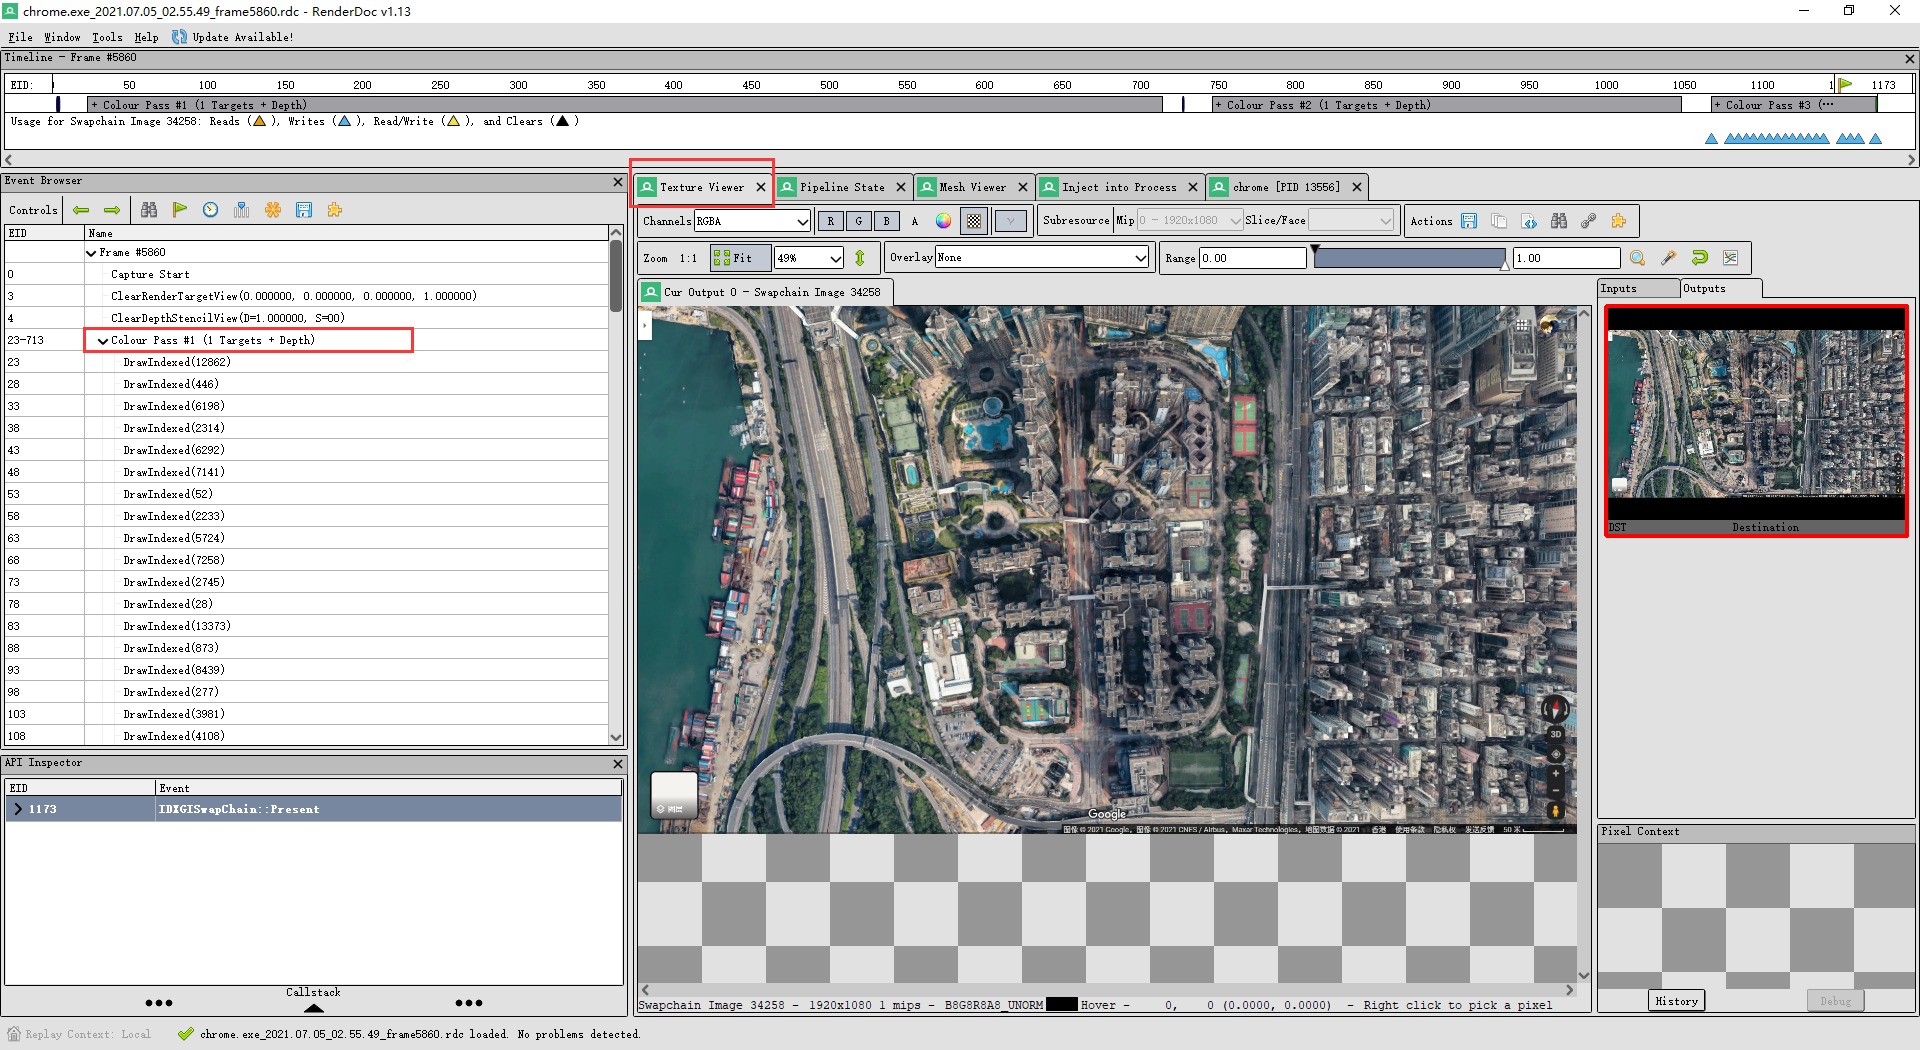Go to previous event with left green arrow
The height and width of the screenshot is (1050, 1920).
(81, 210)
